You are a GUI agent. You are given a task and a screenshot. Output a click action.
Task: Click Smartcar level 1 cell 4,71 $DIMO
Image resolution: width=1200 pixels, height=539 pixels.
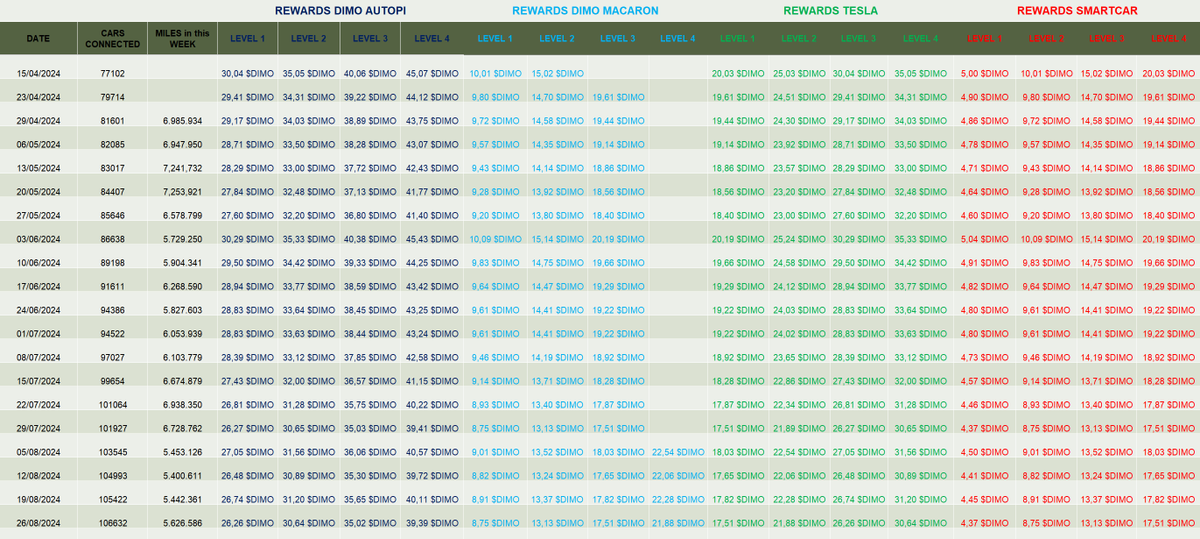click(984, 167)
